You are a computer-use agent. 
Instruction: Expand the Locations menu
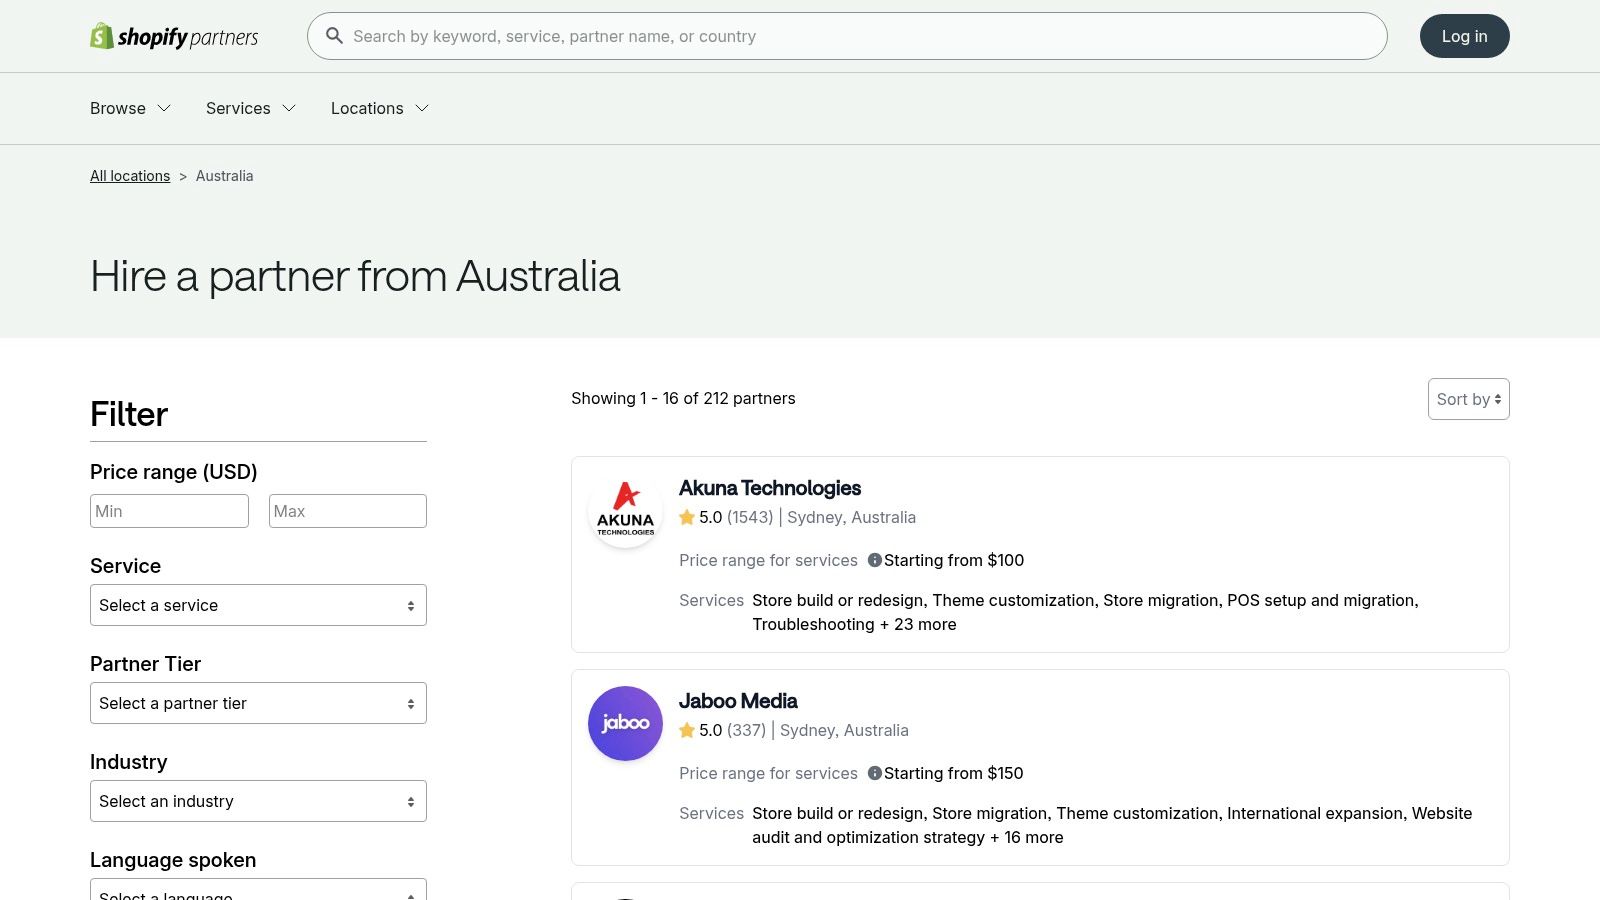380,108
